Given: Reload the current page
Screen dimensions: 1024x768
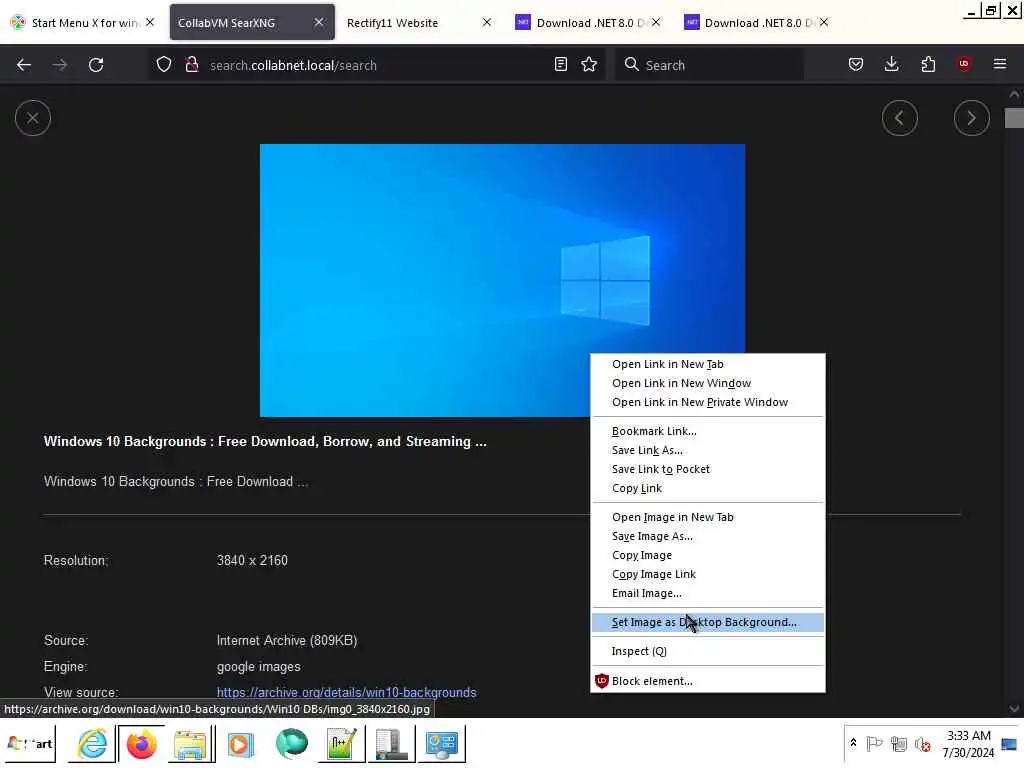Looking at the screenshot, I should coord(96,65).
